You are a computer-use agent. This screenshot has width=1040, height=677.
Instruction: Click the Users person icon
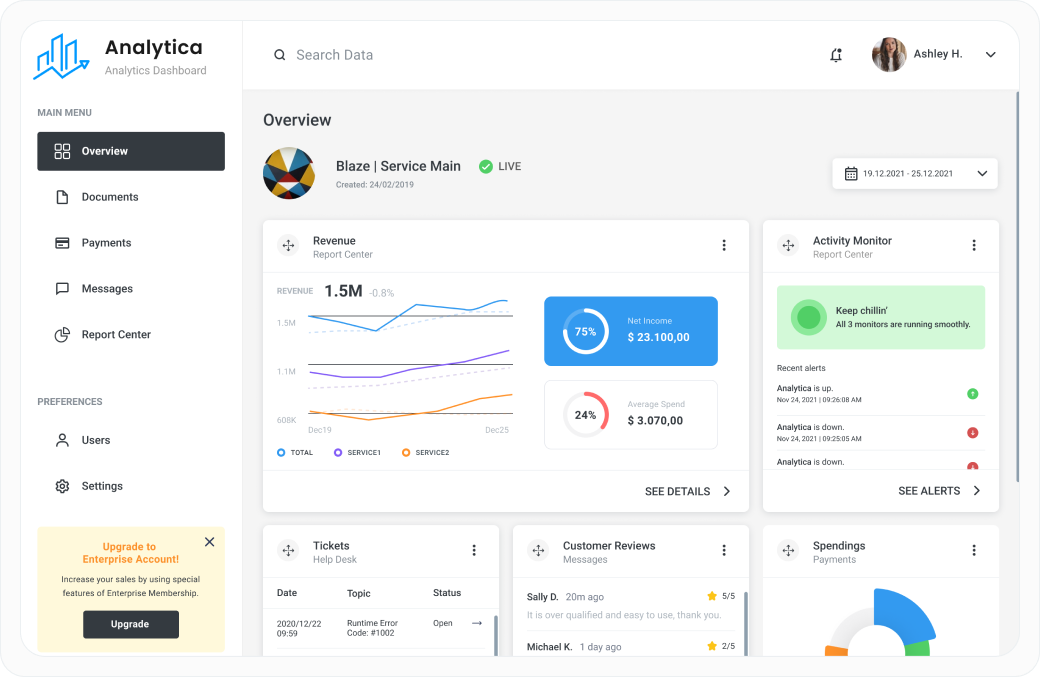point(62,440)
